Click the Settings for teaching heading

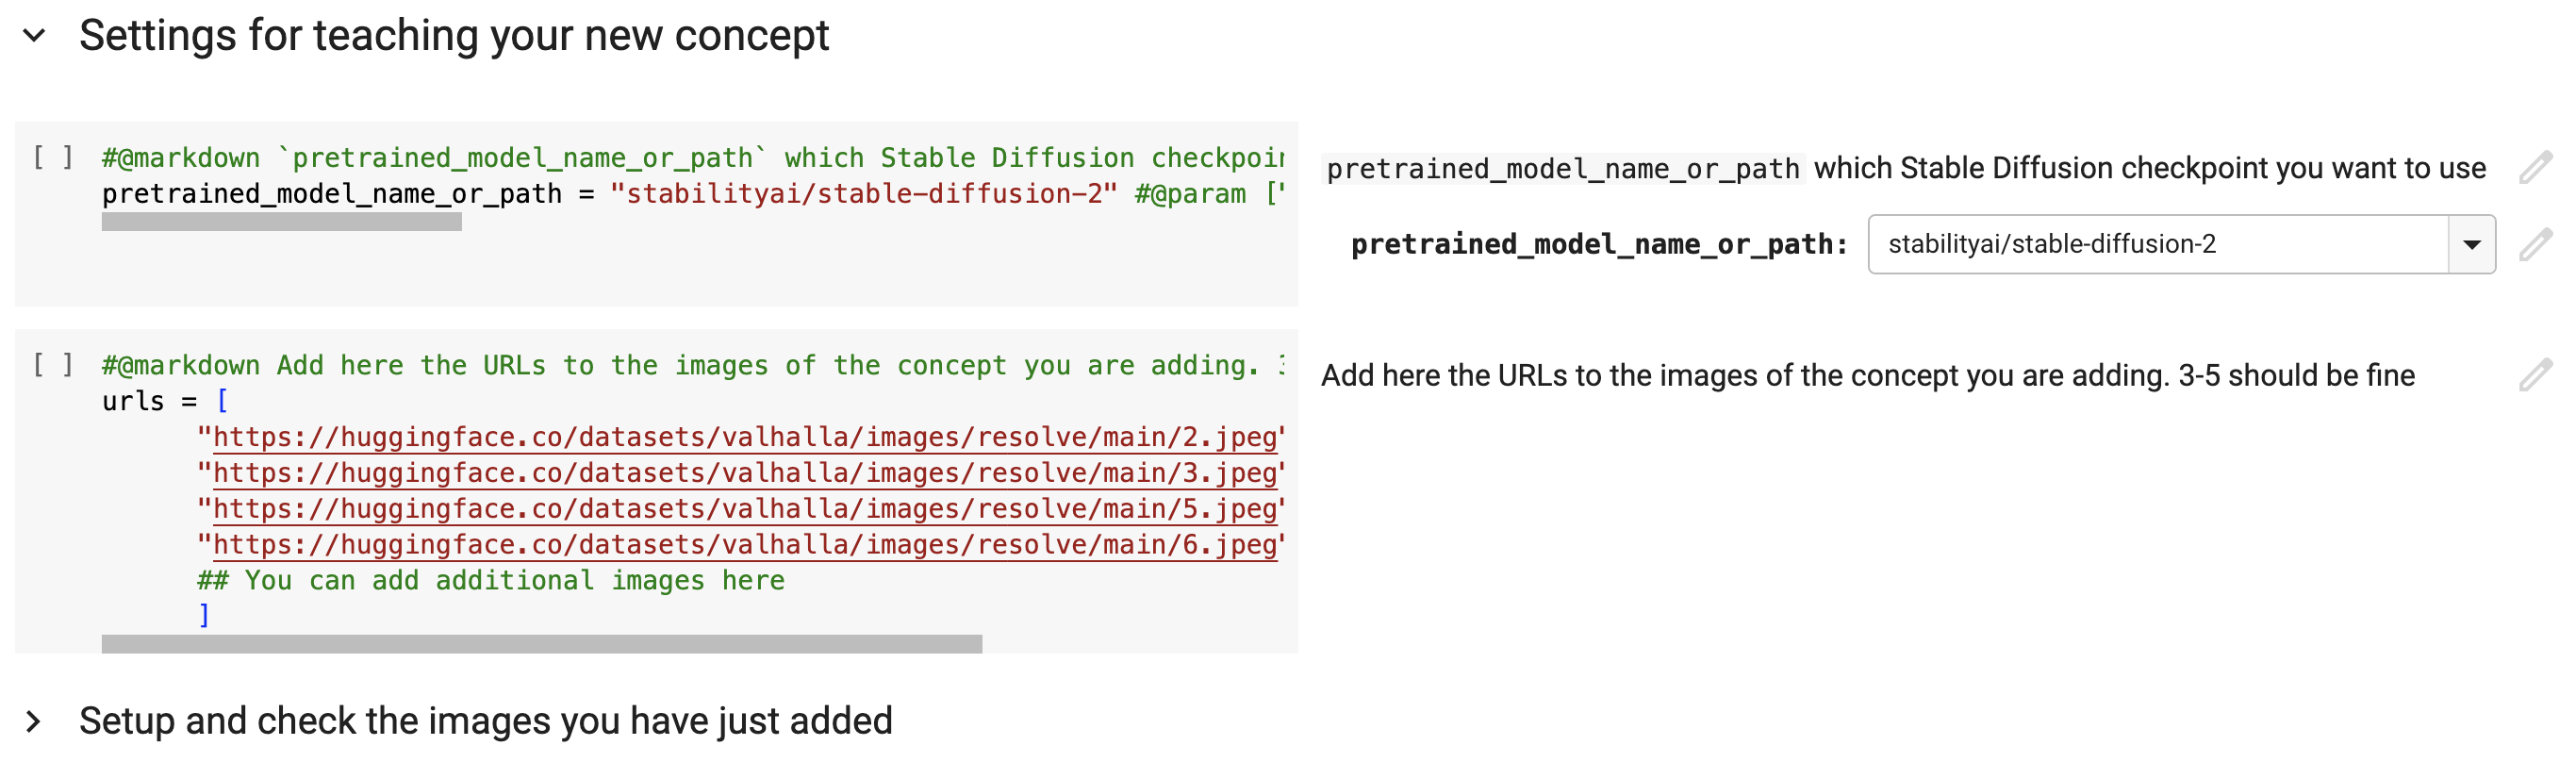tap(454, 36)
